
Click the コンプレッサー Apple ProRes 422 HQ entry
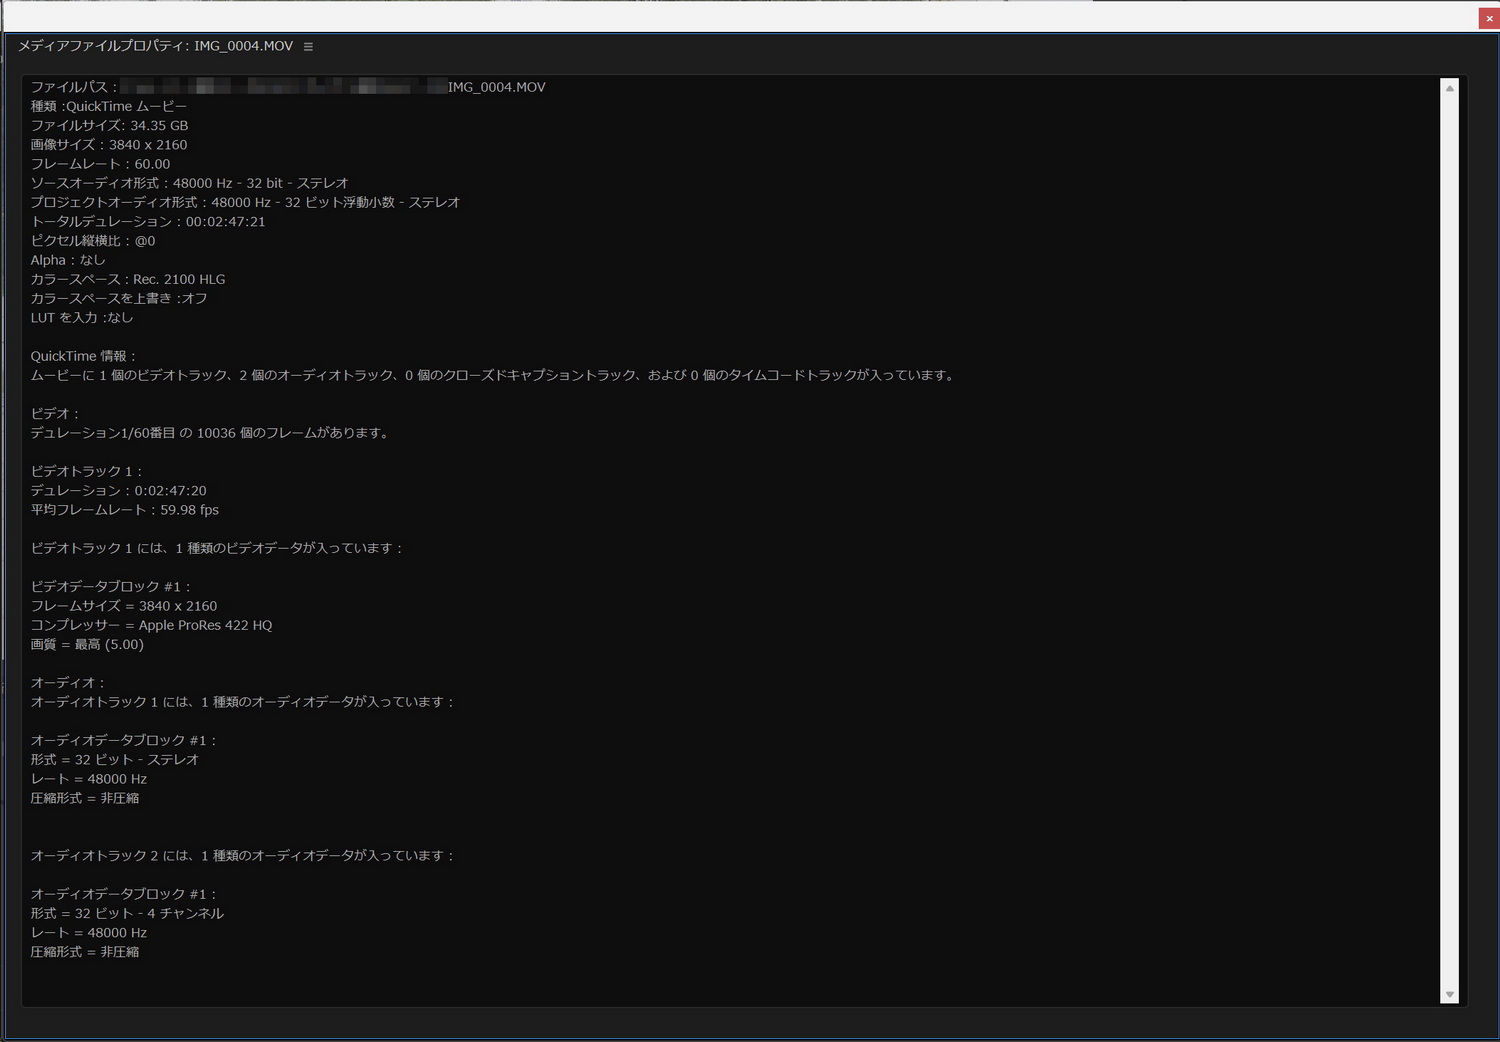152,624
